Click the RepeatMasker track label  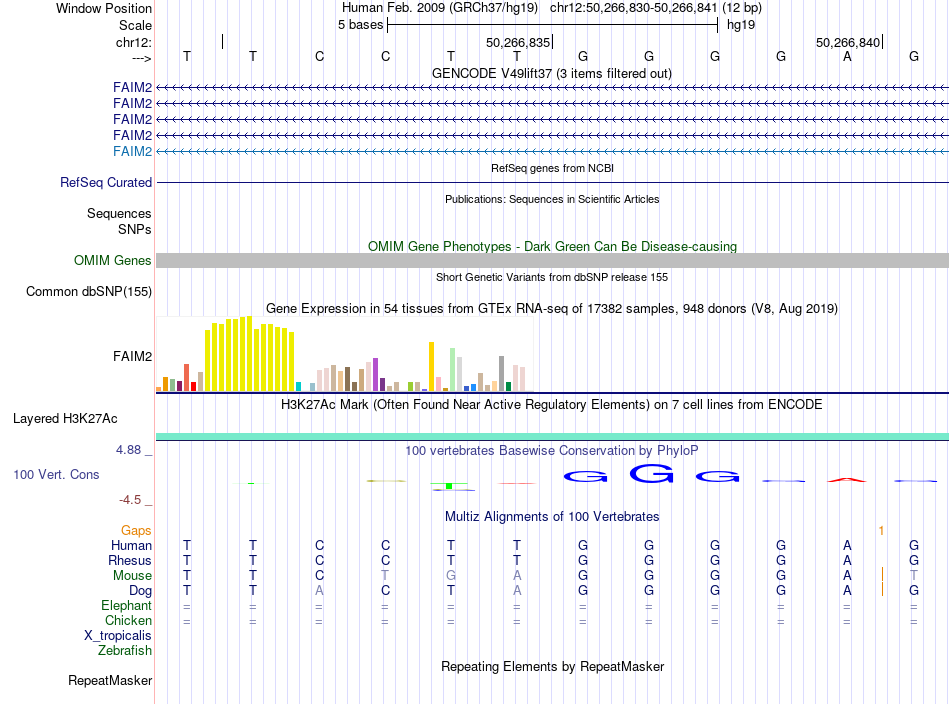pyautogui.click(x=110, y=680)
